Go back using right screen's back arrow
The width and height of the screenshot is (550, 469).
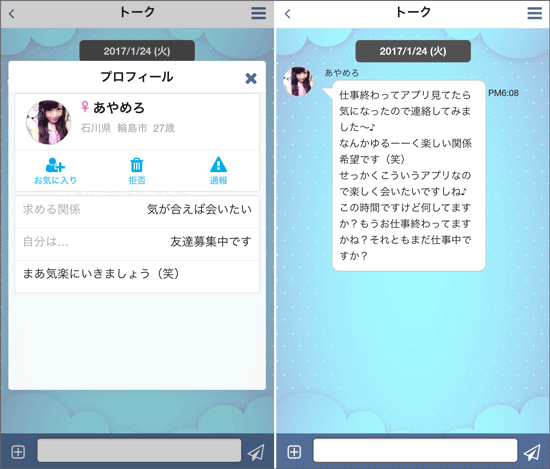click(x=288, y=14)
